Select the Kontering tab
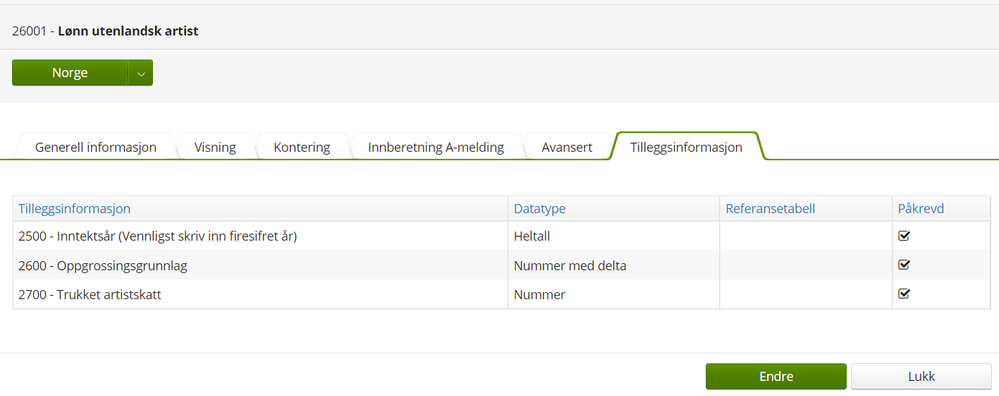Viewport: 999px width, 396px height. pos(302,147)
